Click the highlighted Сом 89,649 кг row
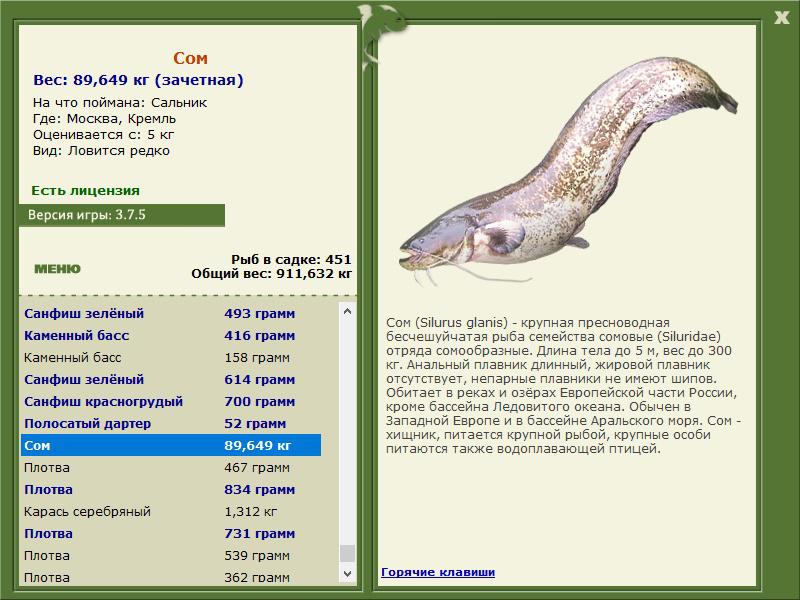 [171, 445]
